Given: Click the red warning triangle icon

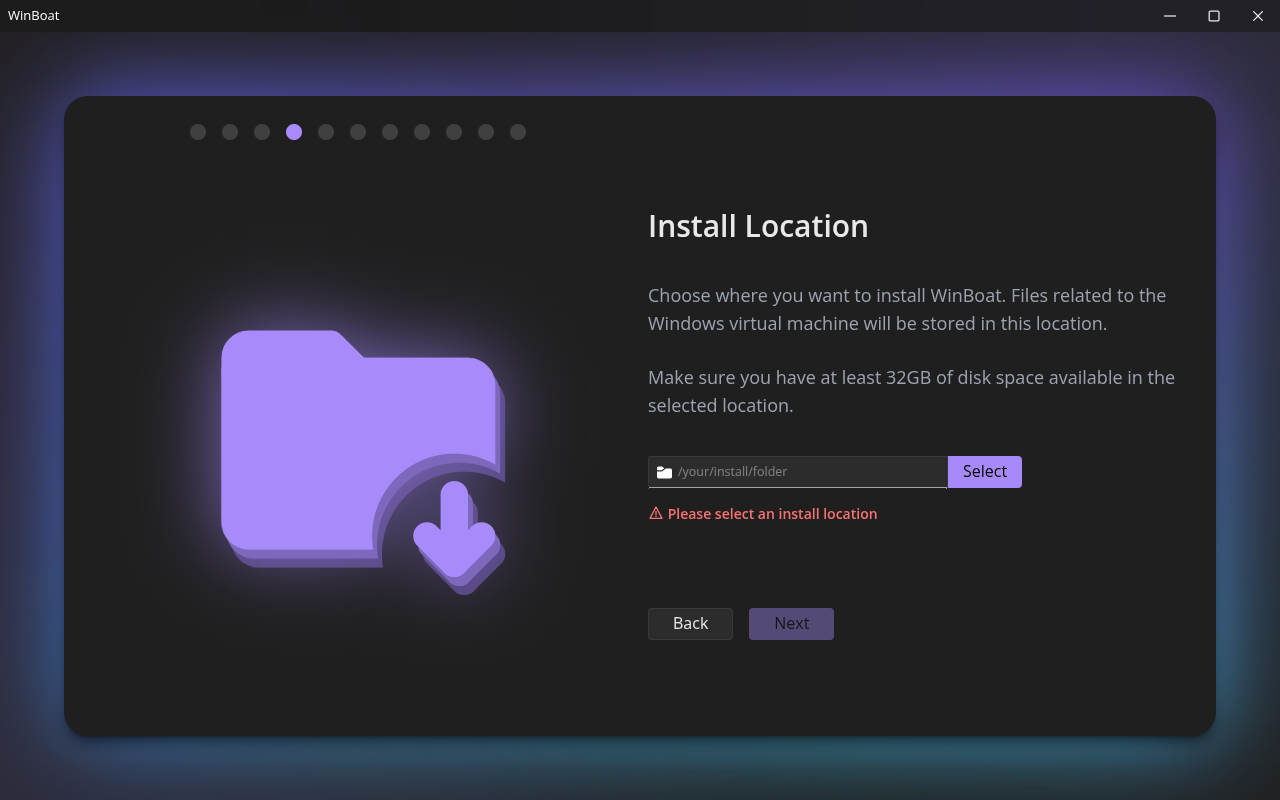Looking at the screenshot, I should coord(656,513).
